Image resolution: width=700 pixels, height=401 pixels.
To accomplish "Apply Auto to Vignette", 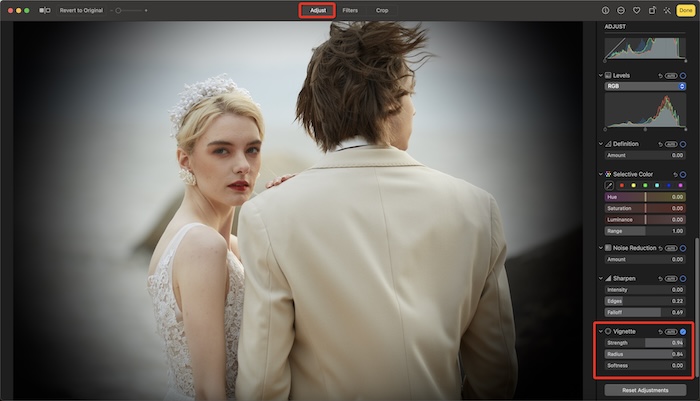I will tap(671, 332).
